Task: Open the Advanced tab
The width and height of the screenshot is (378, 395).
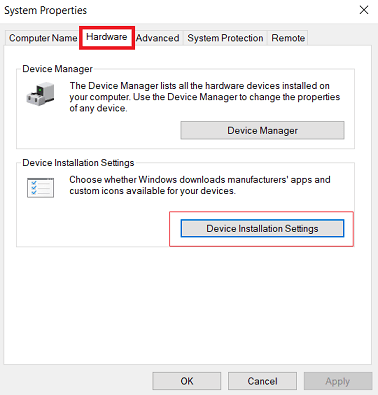Action: coord(157,38)
